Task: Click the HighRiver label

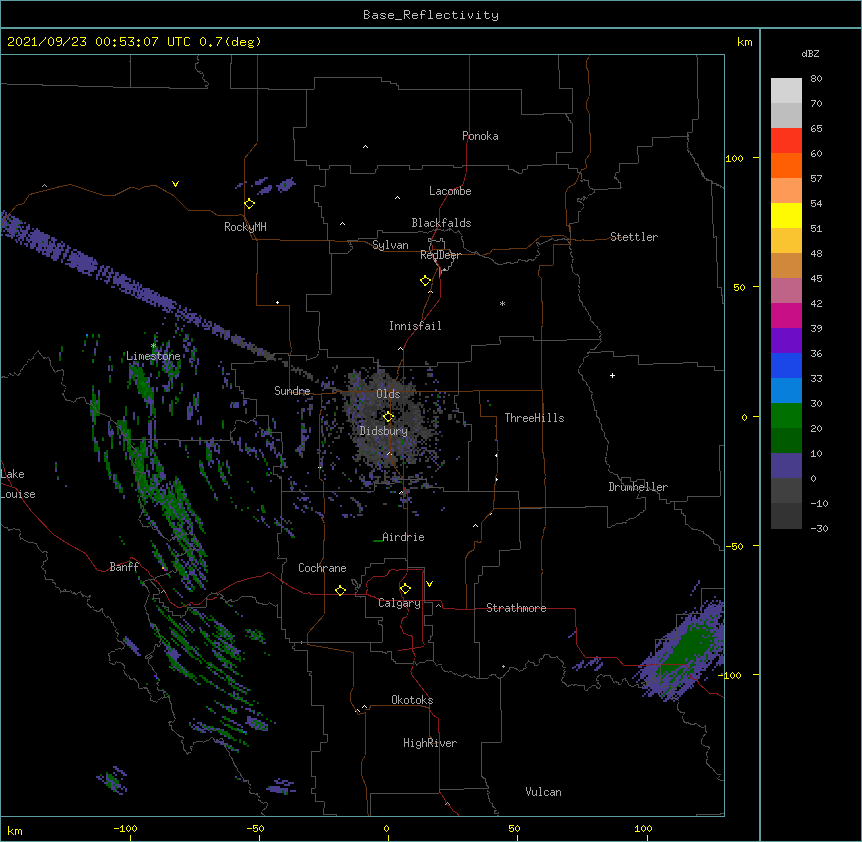Action: click(430, 743)
